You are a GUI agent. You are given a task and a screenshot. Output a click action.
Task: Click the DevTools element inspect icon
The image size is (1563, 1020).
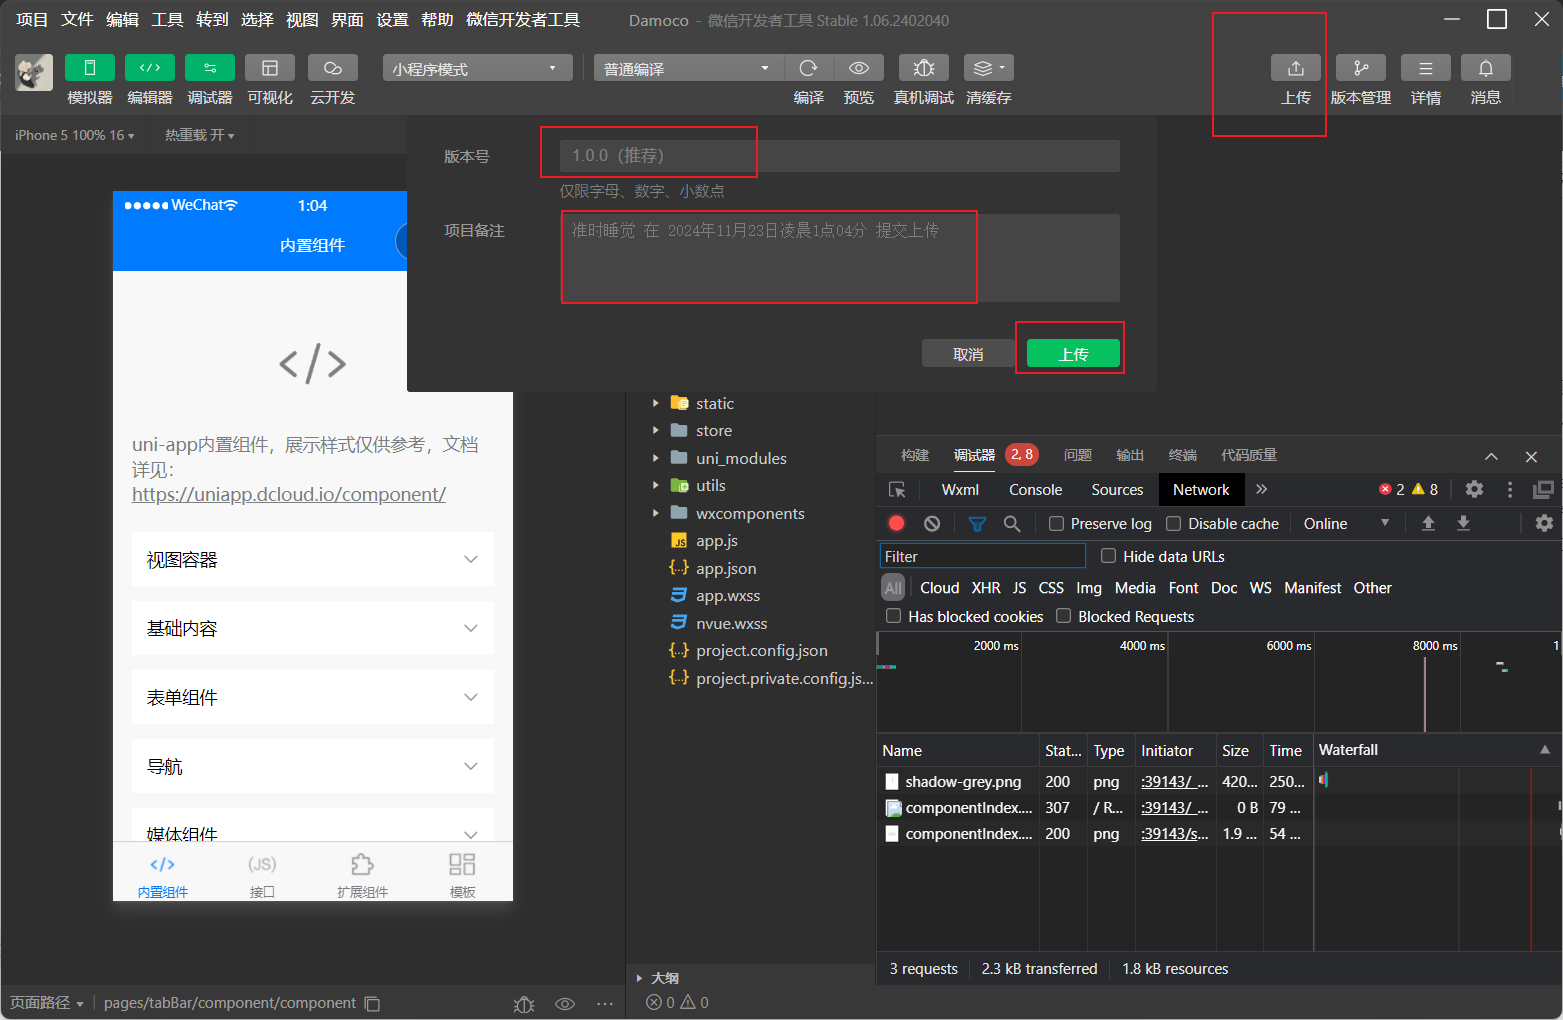897,490
